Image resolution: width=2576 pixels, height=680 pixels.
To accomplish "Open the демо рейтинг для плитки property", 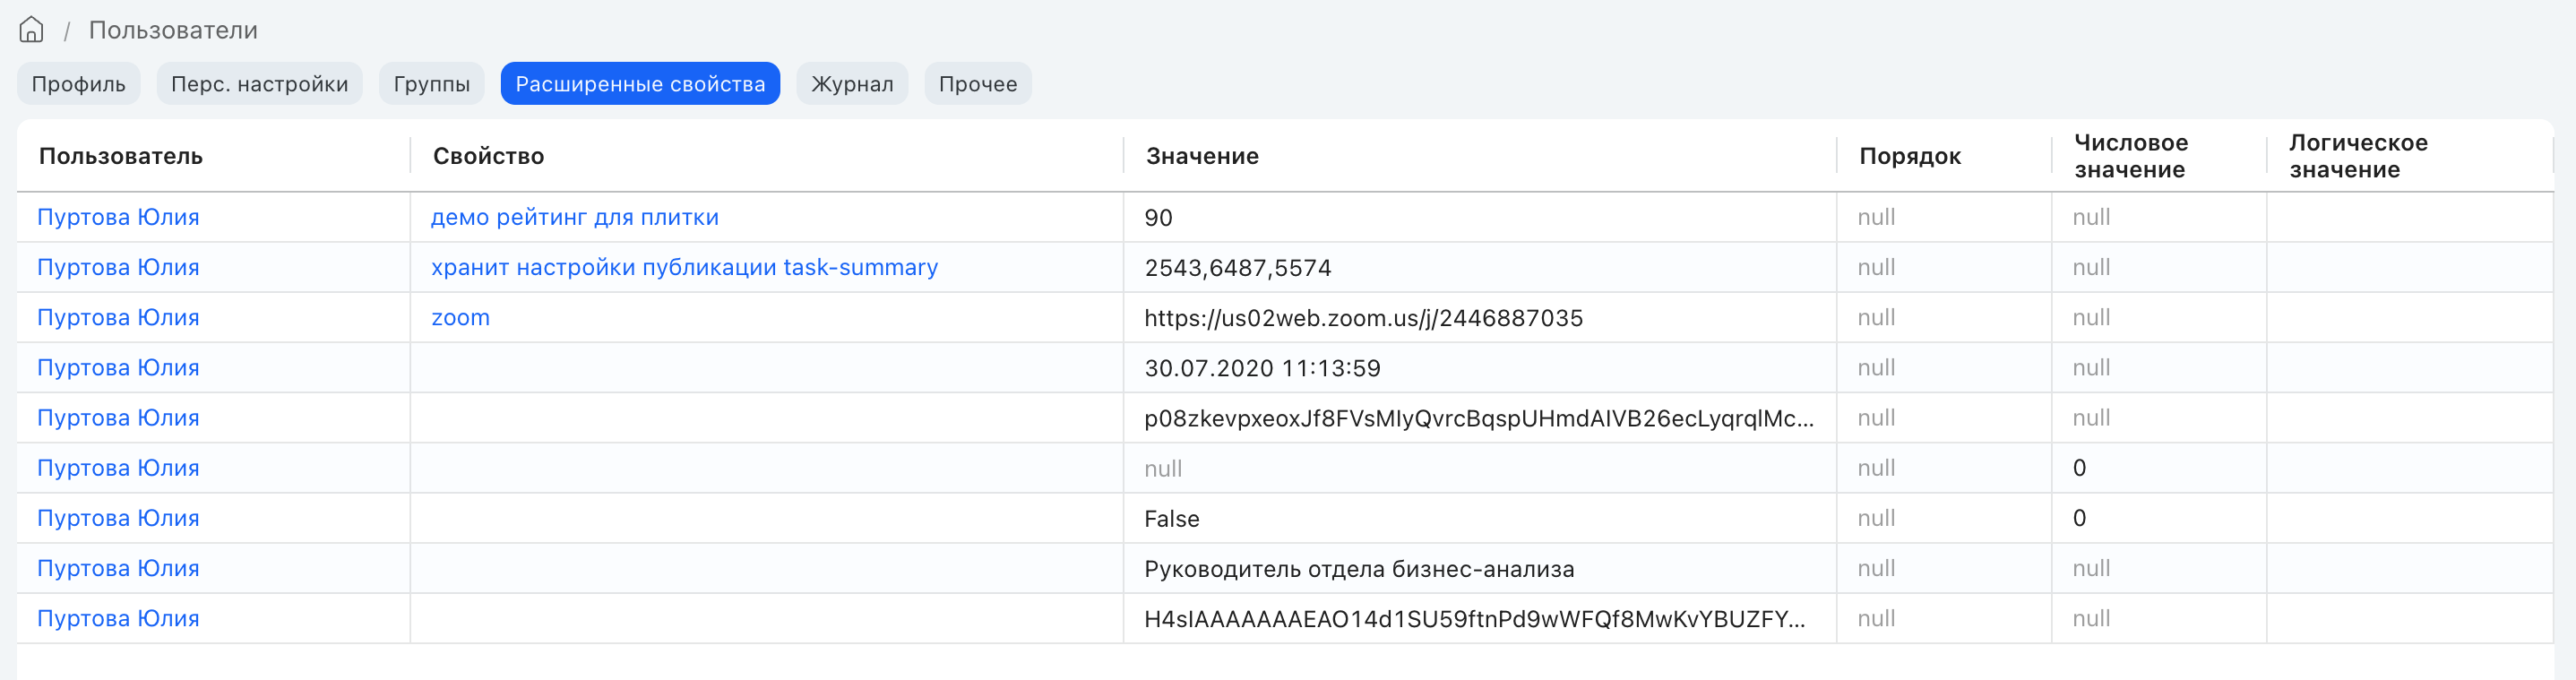I will [x=575, y=217].
